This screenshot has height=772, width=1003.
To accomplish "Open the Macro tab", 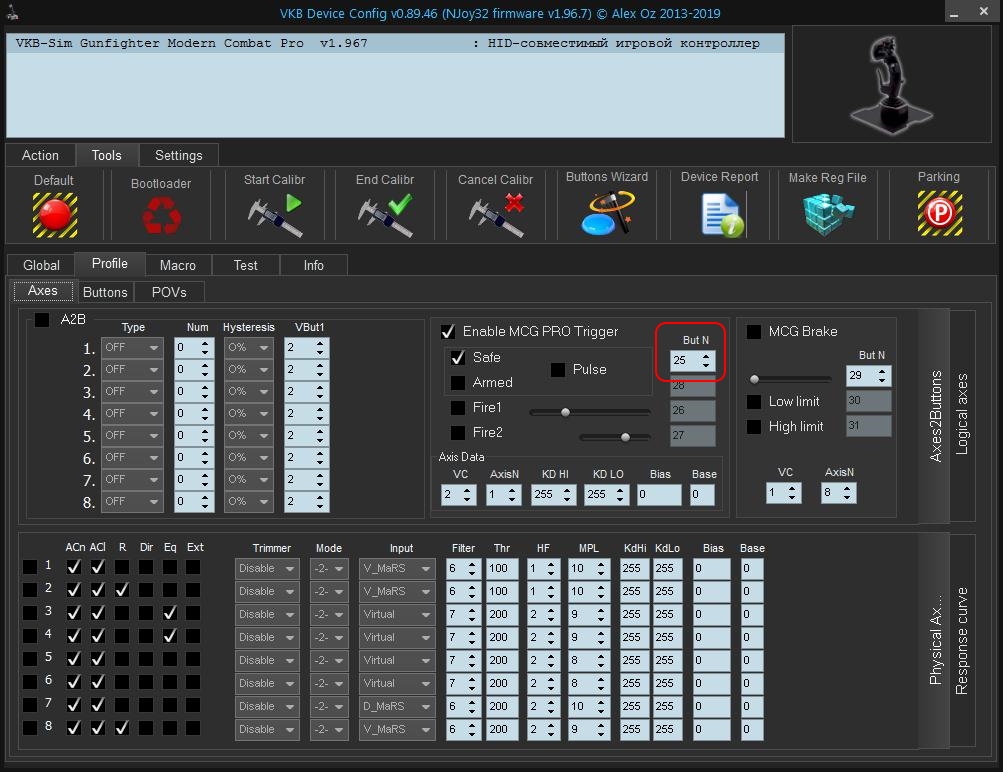I will (x=178, y=265).
